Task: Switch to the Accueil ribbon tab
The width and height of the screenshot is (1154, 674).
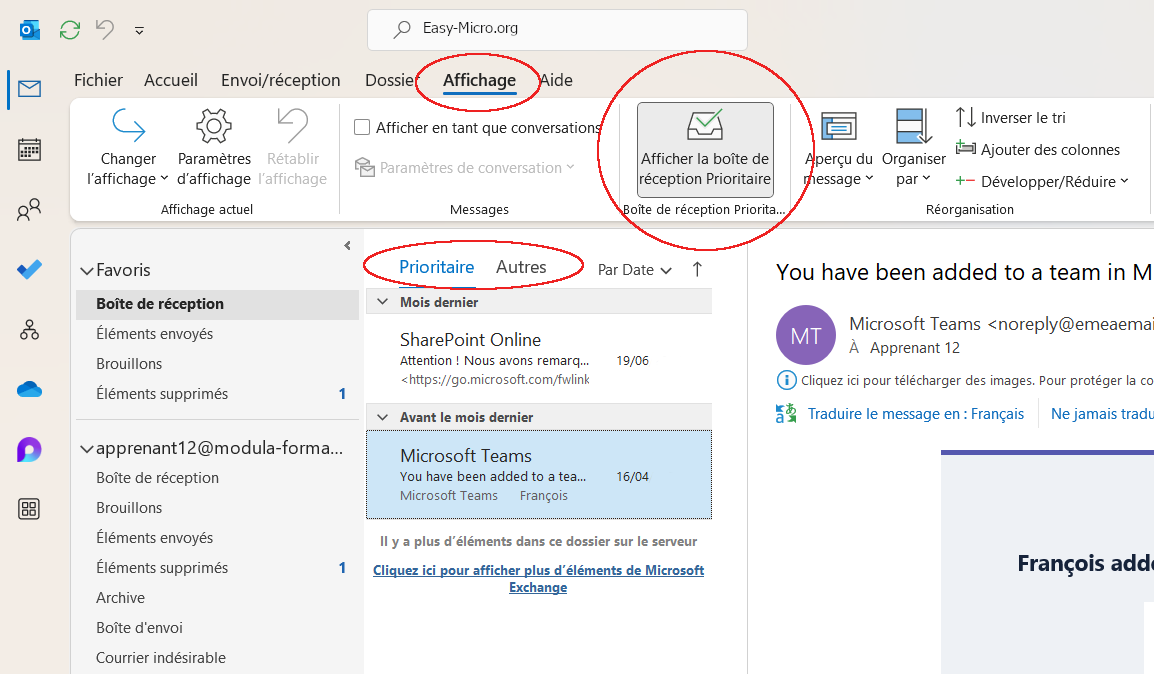Action: pos(171,80)
